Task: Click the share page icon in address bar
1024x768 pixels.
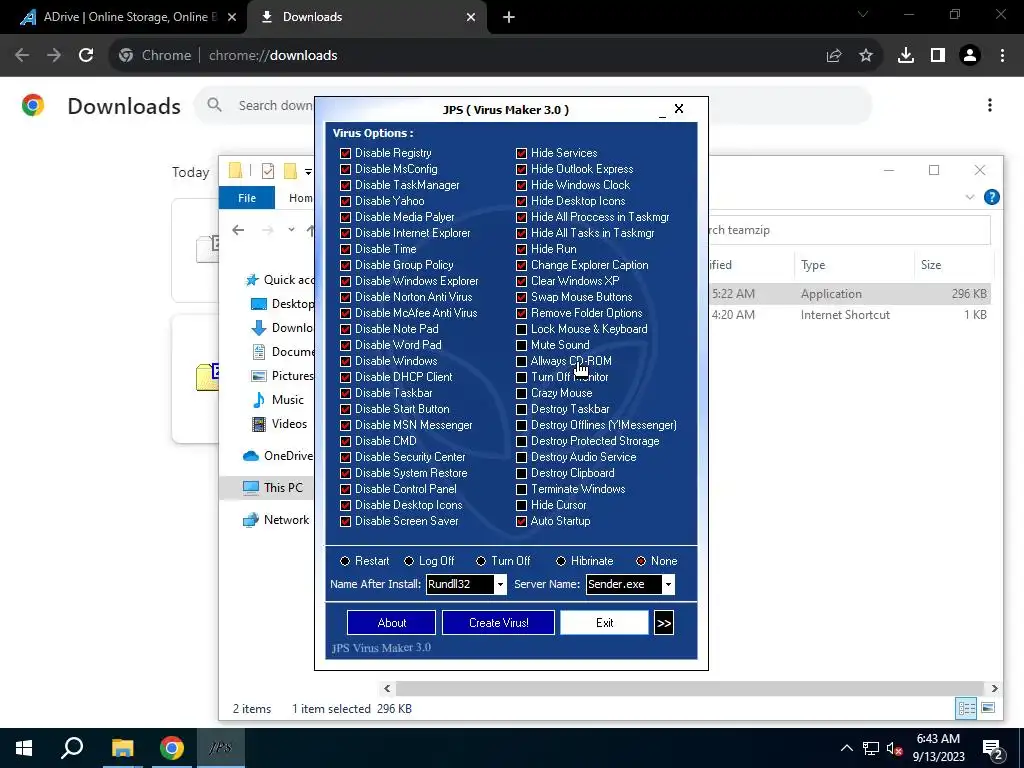Action: point(834,56)
